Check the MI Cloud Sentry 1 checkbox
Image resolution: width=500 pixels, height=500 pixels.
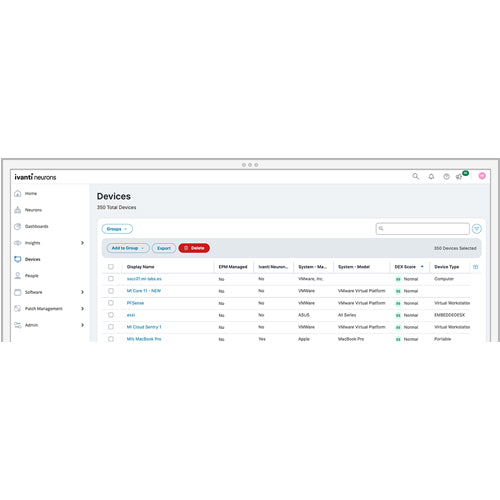point(111,327)
